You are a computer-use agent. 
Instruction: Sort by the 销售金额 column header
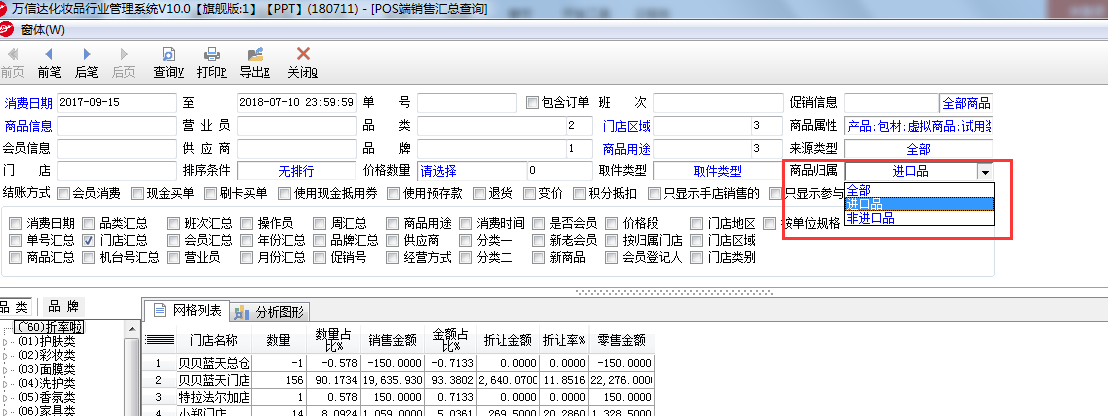click(393, 340)
